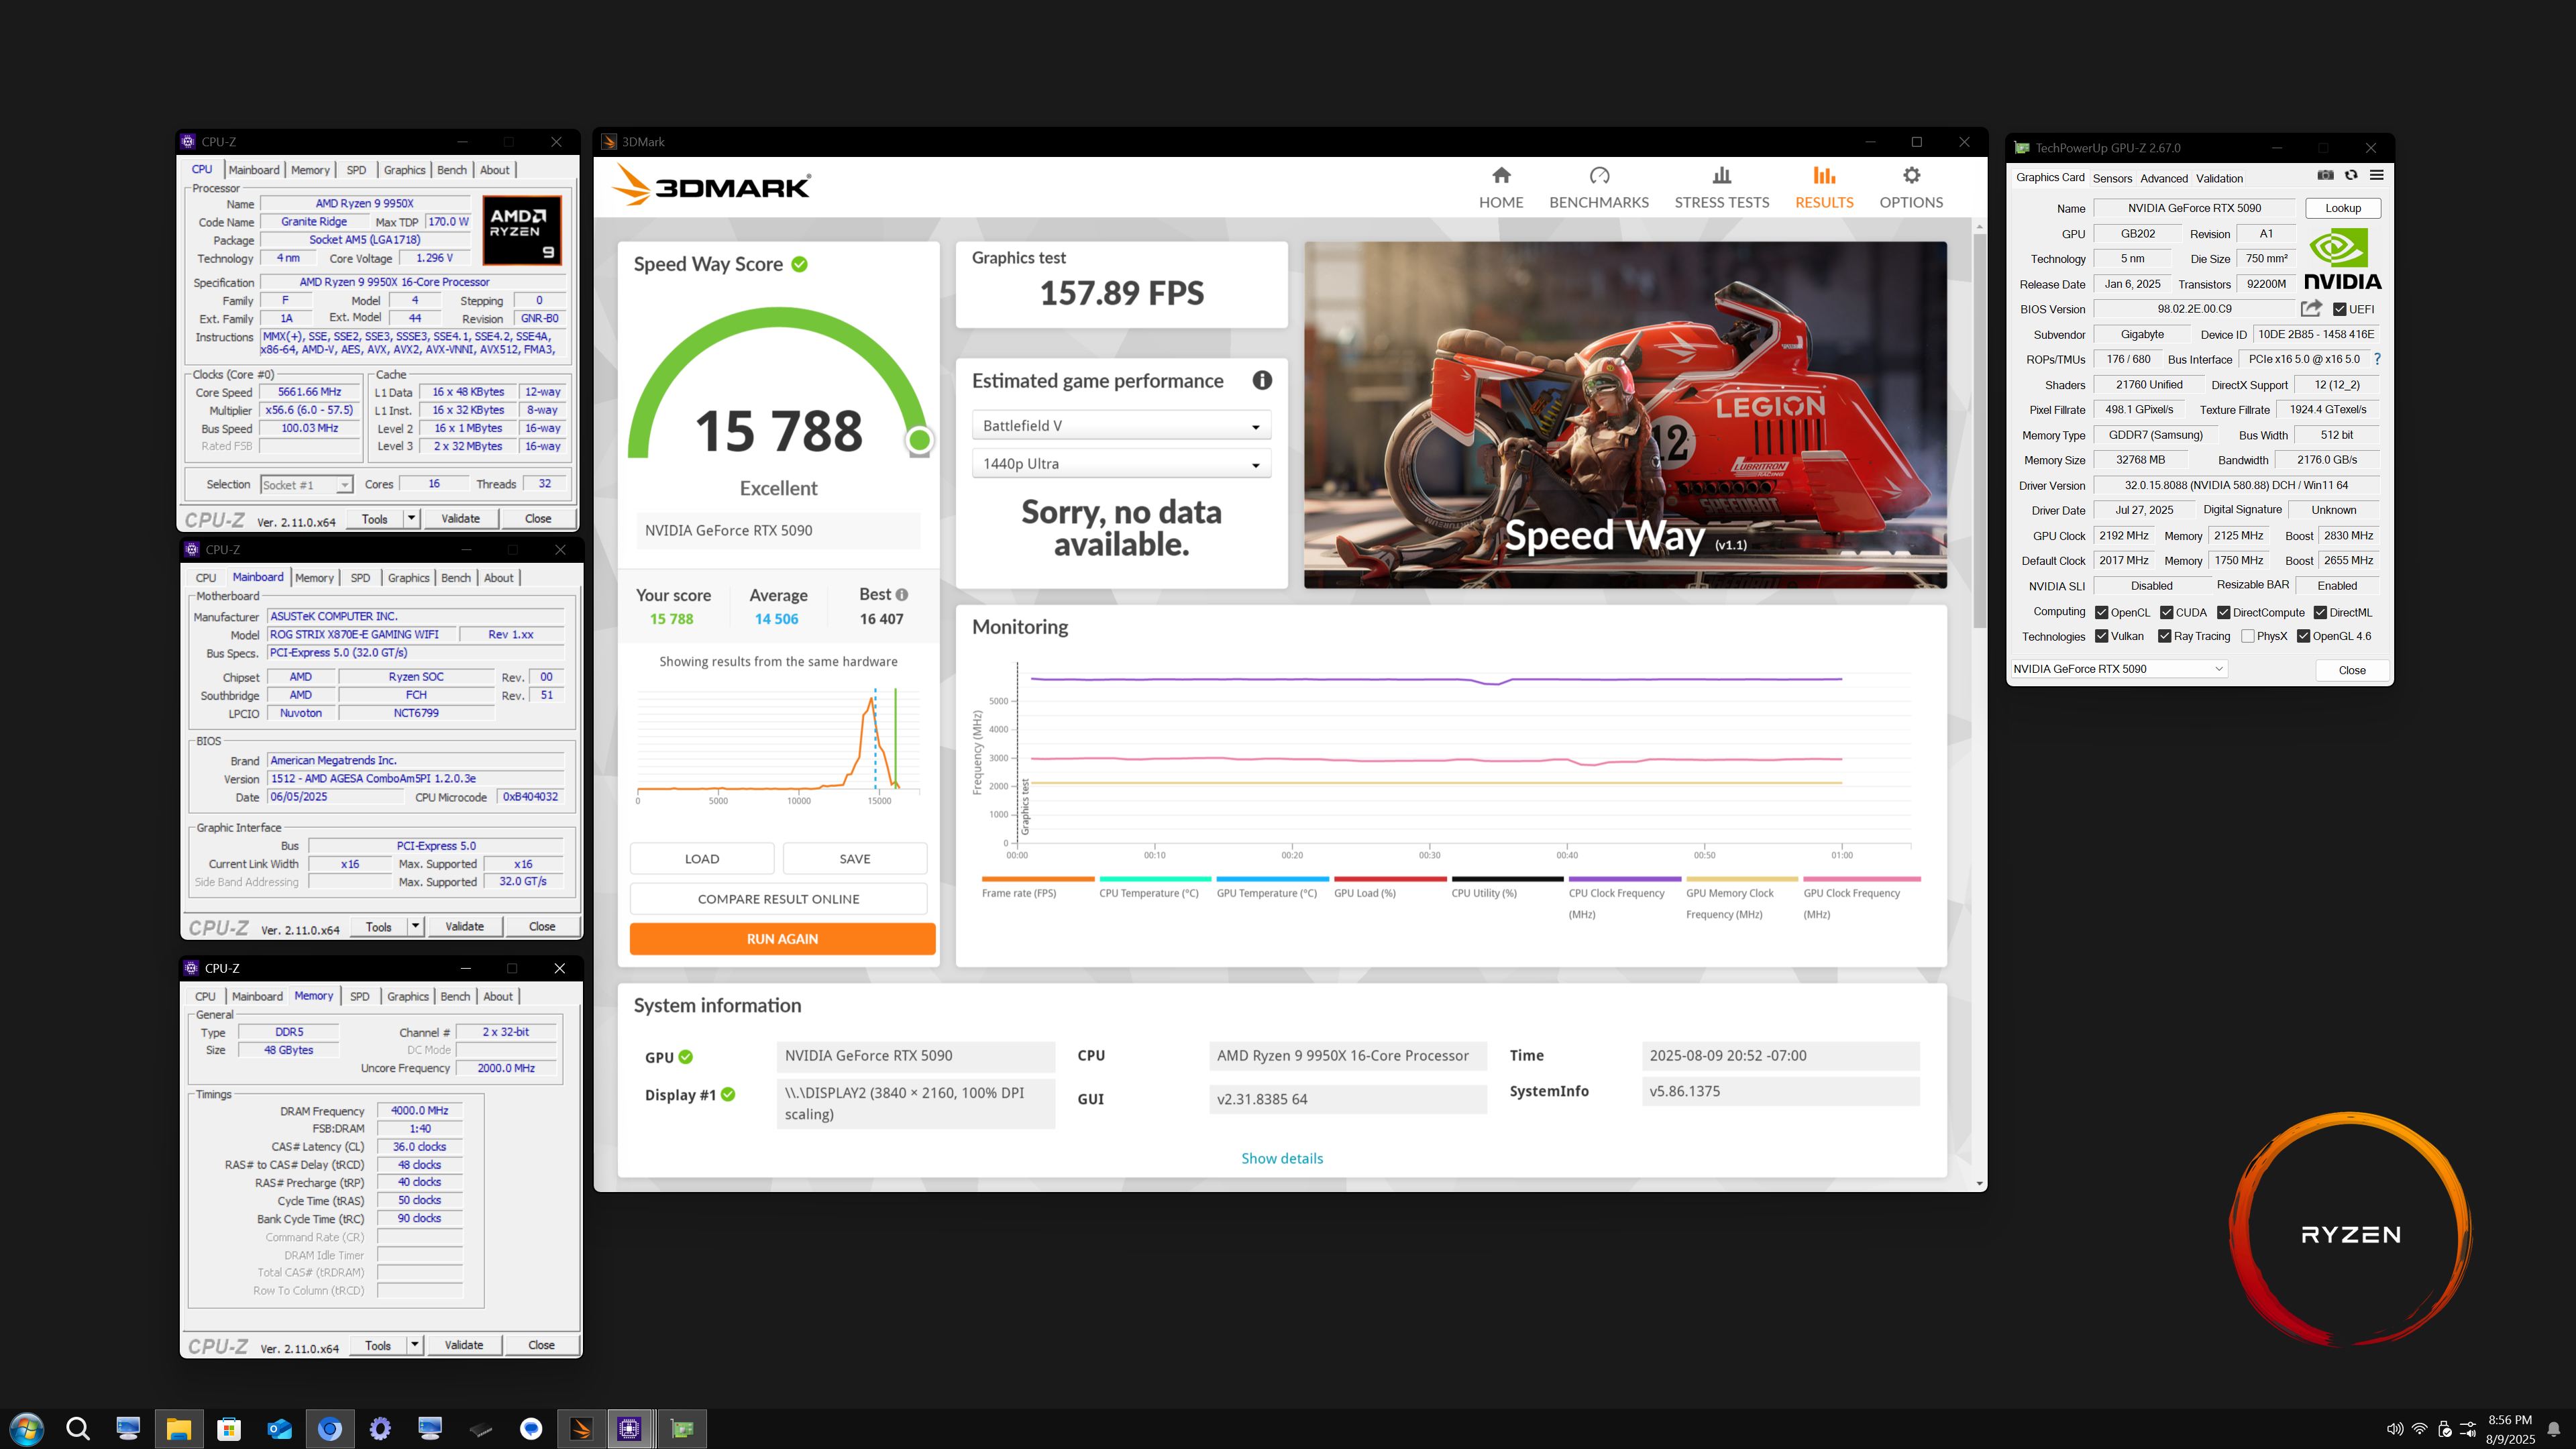
Task: Click BIOS Version export share icon
Action: (x=2310, y=309)
